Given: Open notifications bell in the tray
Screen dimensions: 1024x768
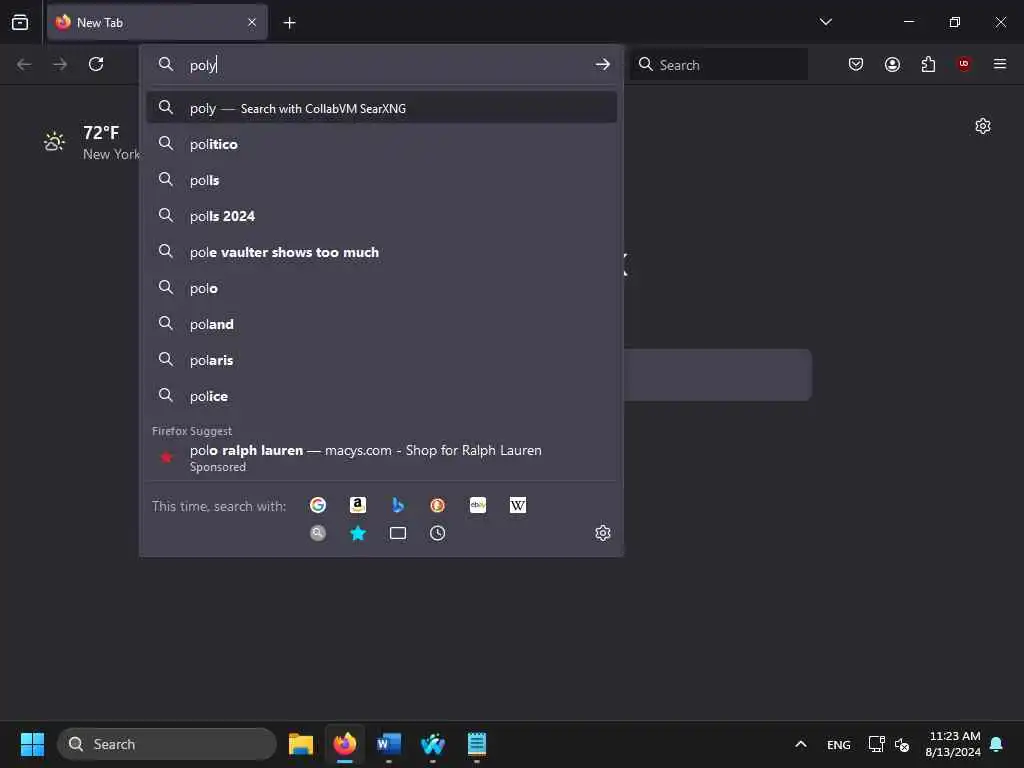Looking at the screenshot, I should (997, 744).
